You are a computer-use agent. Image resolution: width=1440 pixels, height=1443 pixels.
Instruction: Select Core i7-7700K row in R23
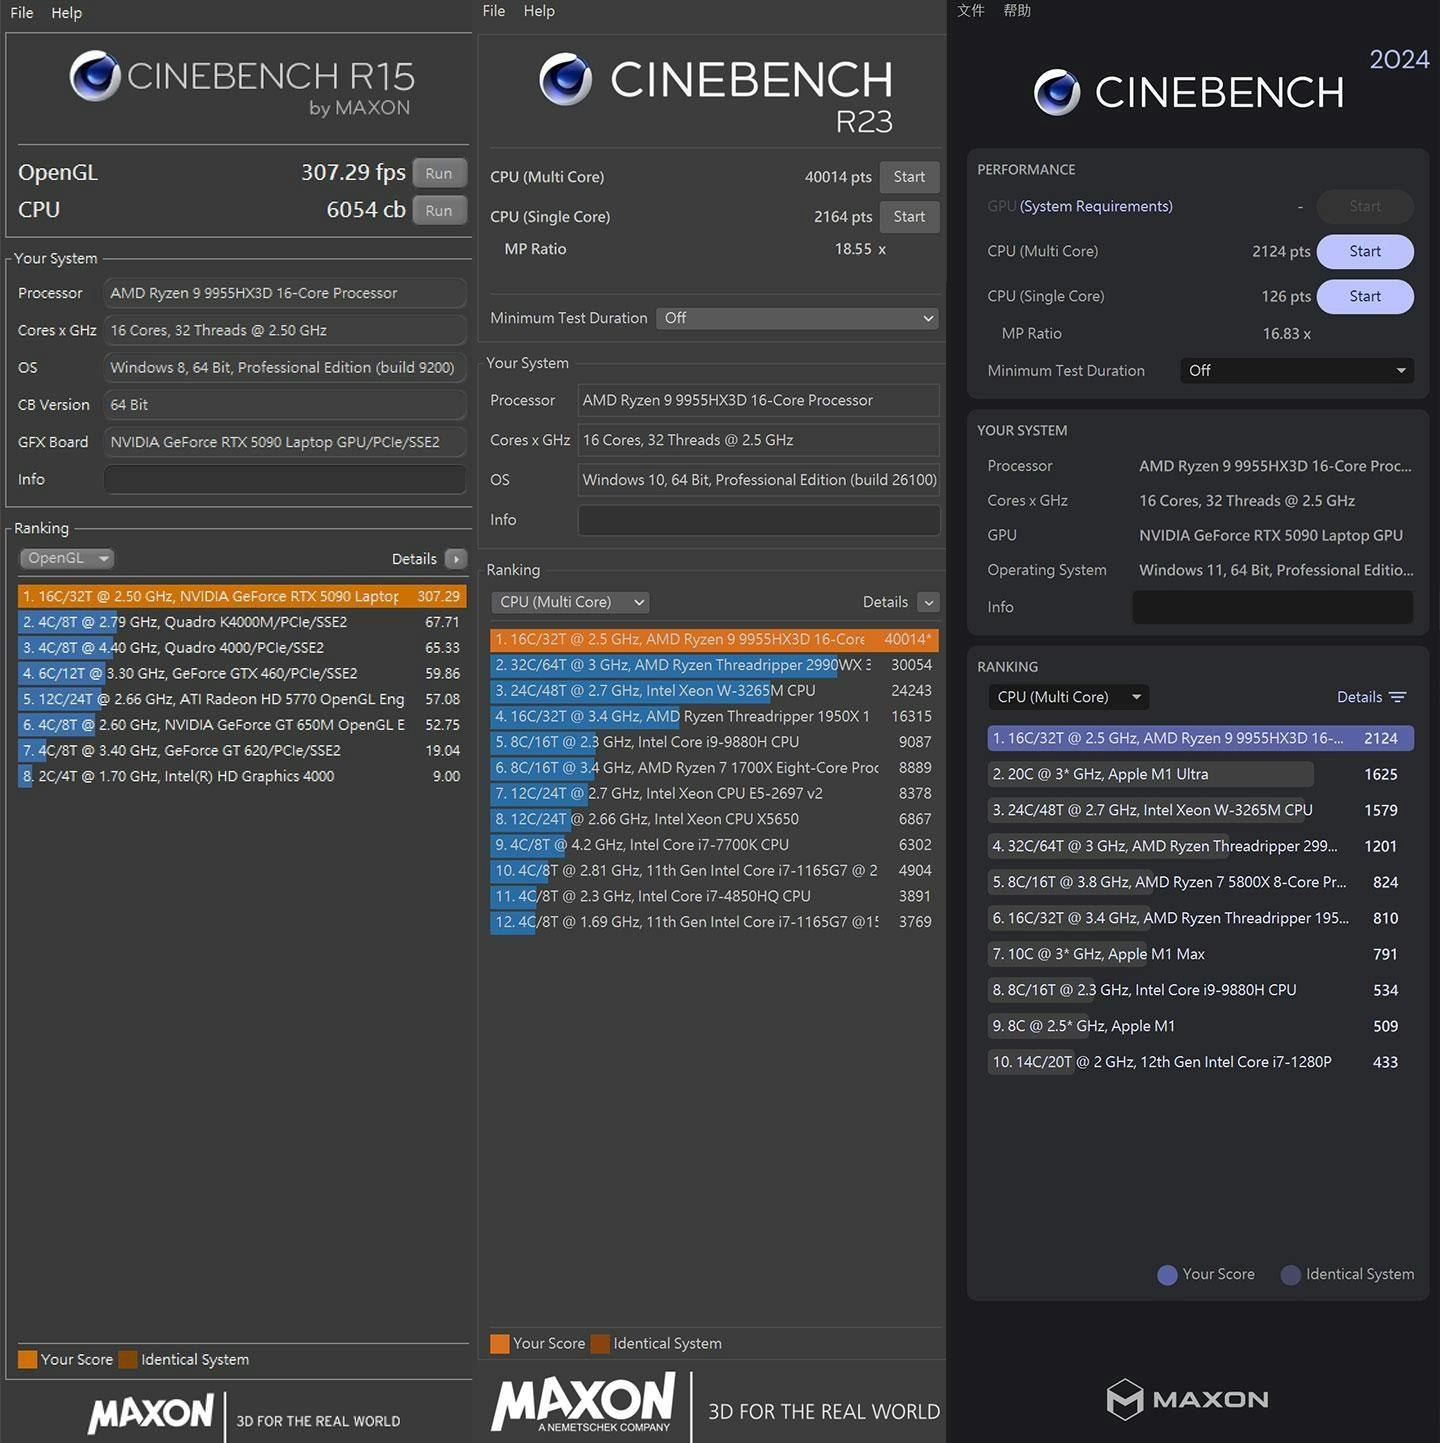(x=714, y=845)
